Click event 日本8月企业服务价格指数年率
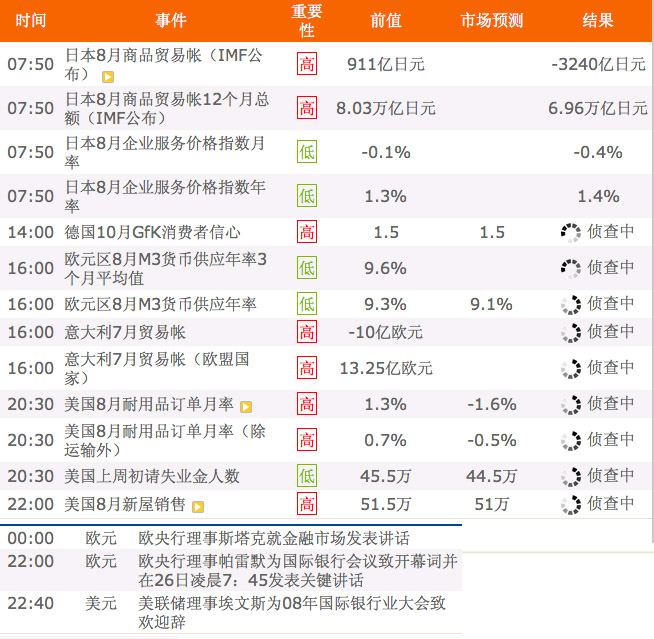This screenshot has height=639, width=654. click(165, 196)
